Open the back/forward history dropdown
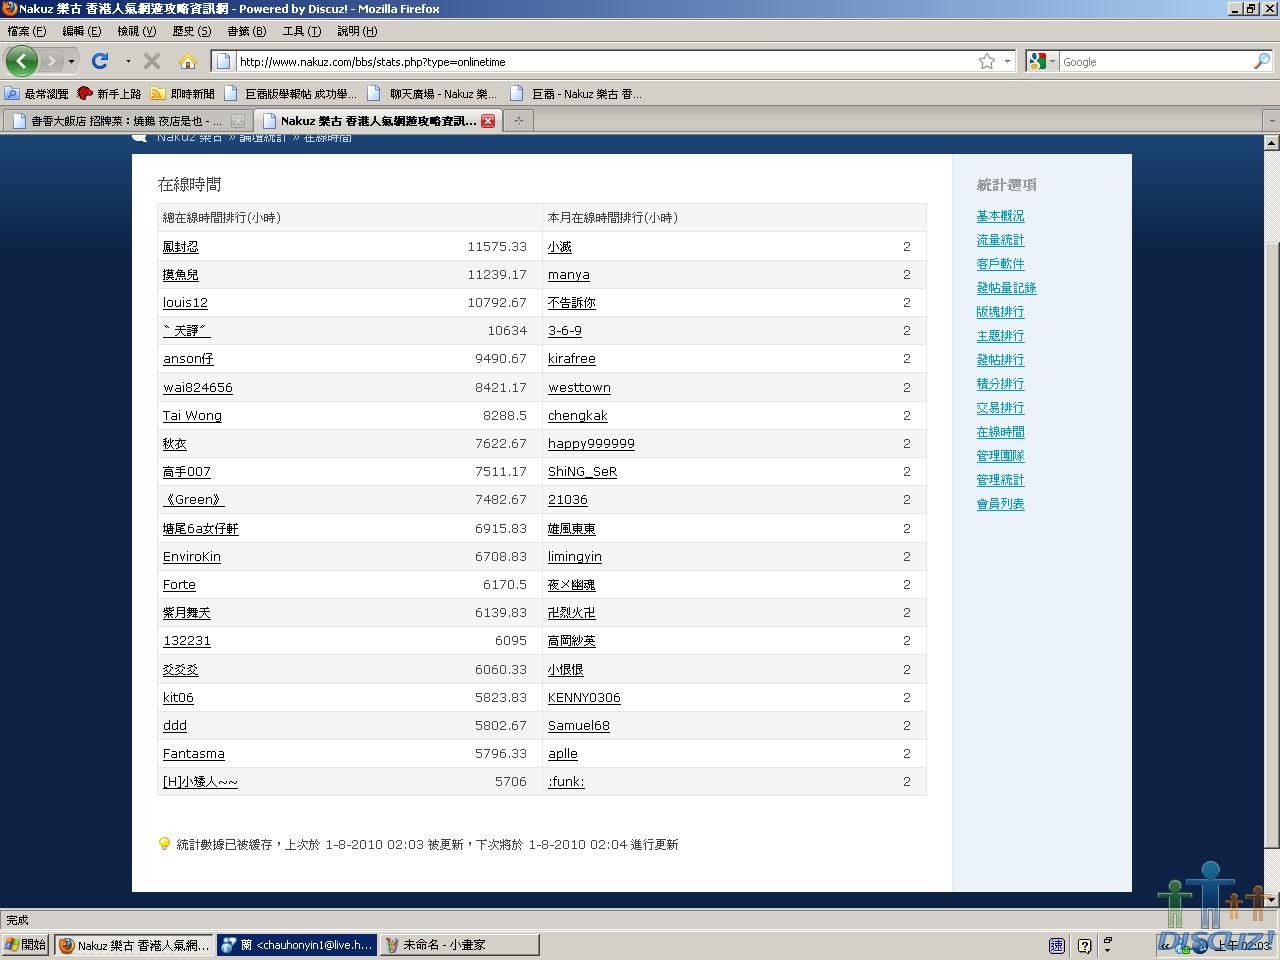 click(x=70, y=61)
